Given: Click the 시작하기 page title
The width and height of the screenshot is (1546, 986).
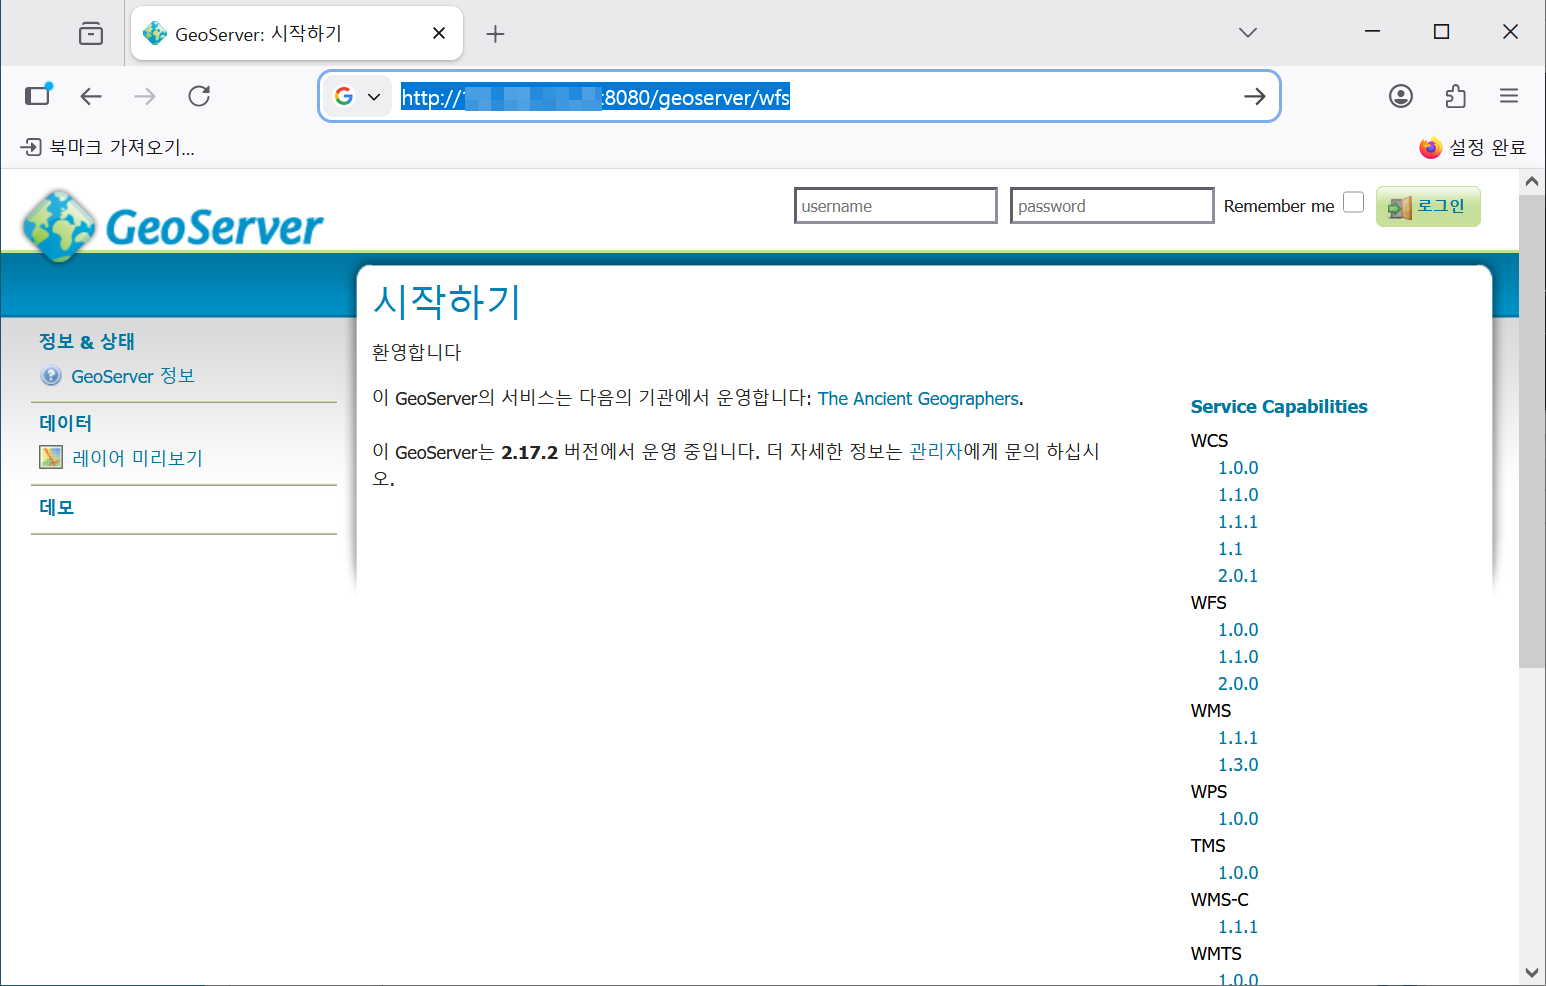Looking at the screenshot, I should 447,301.
